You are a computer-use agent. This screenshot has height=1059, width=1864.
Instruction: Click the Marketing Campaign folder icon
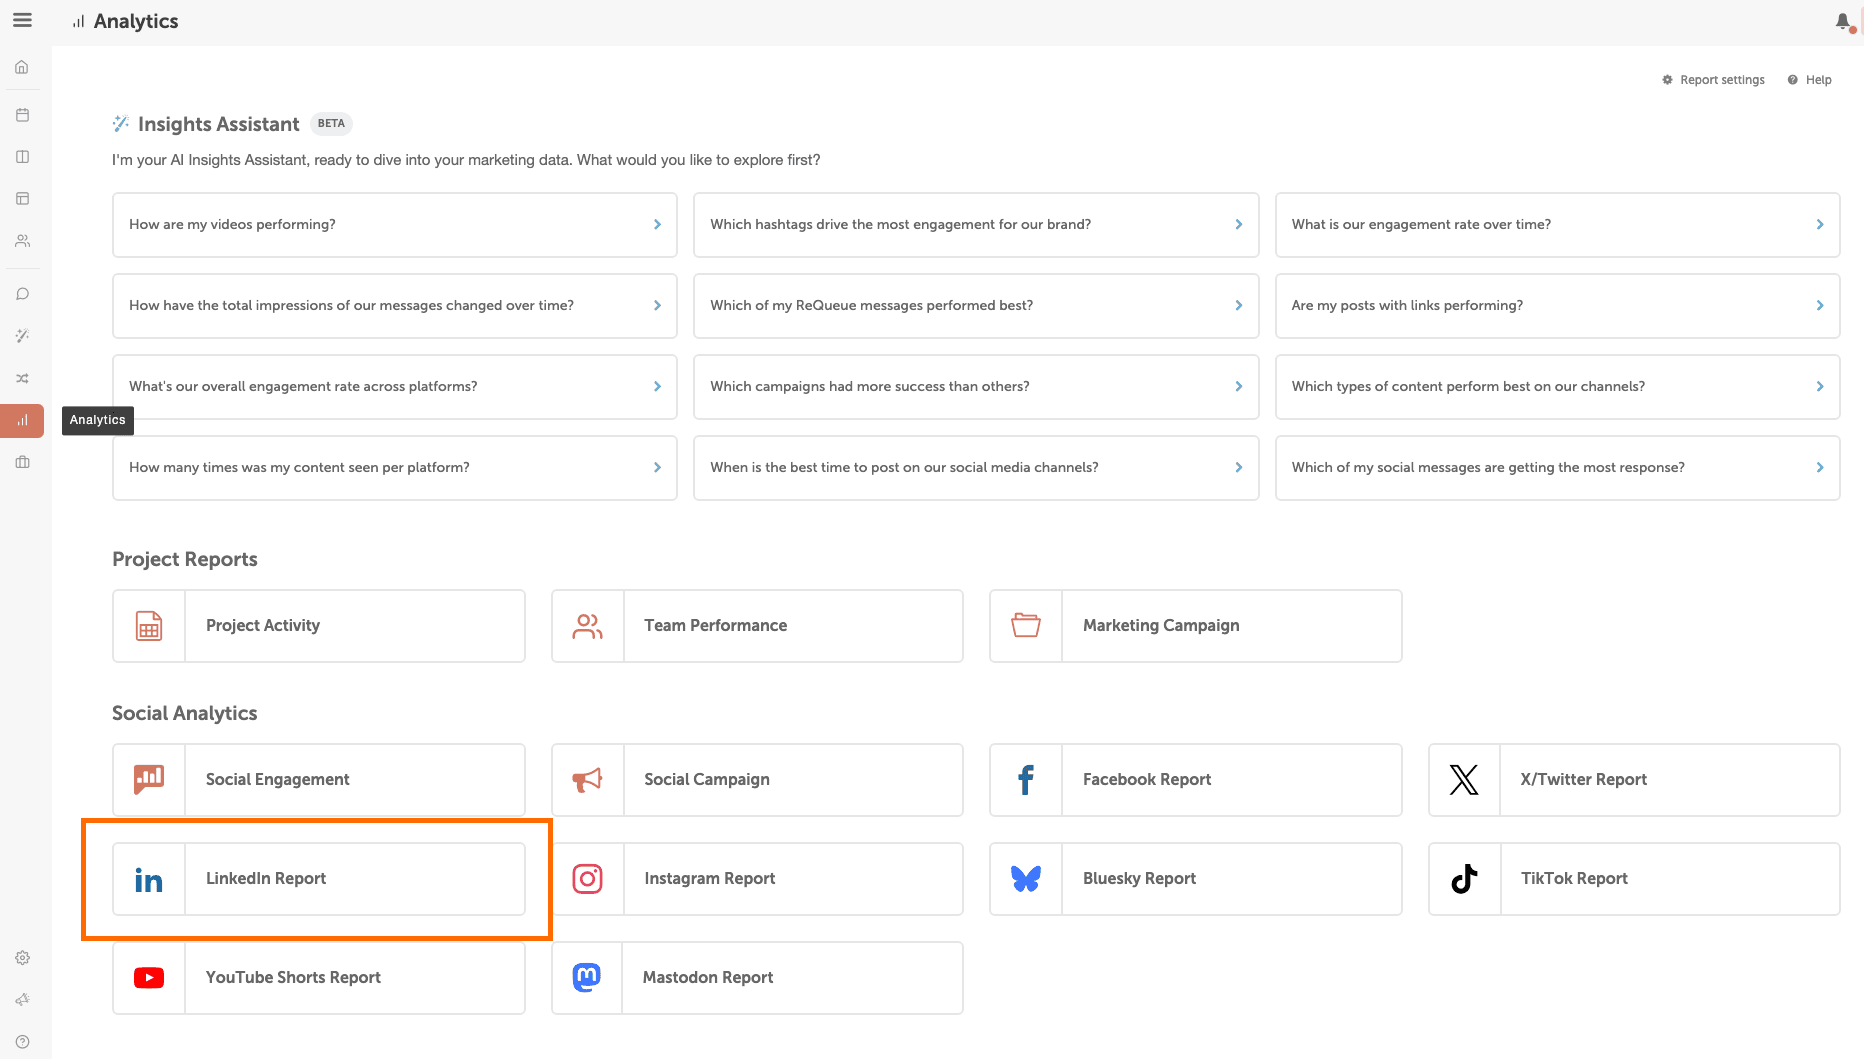(1026, 626)
